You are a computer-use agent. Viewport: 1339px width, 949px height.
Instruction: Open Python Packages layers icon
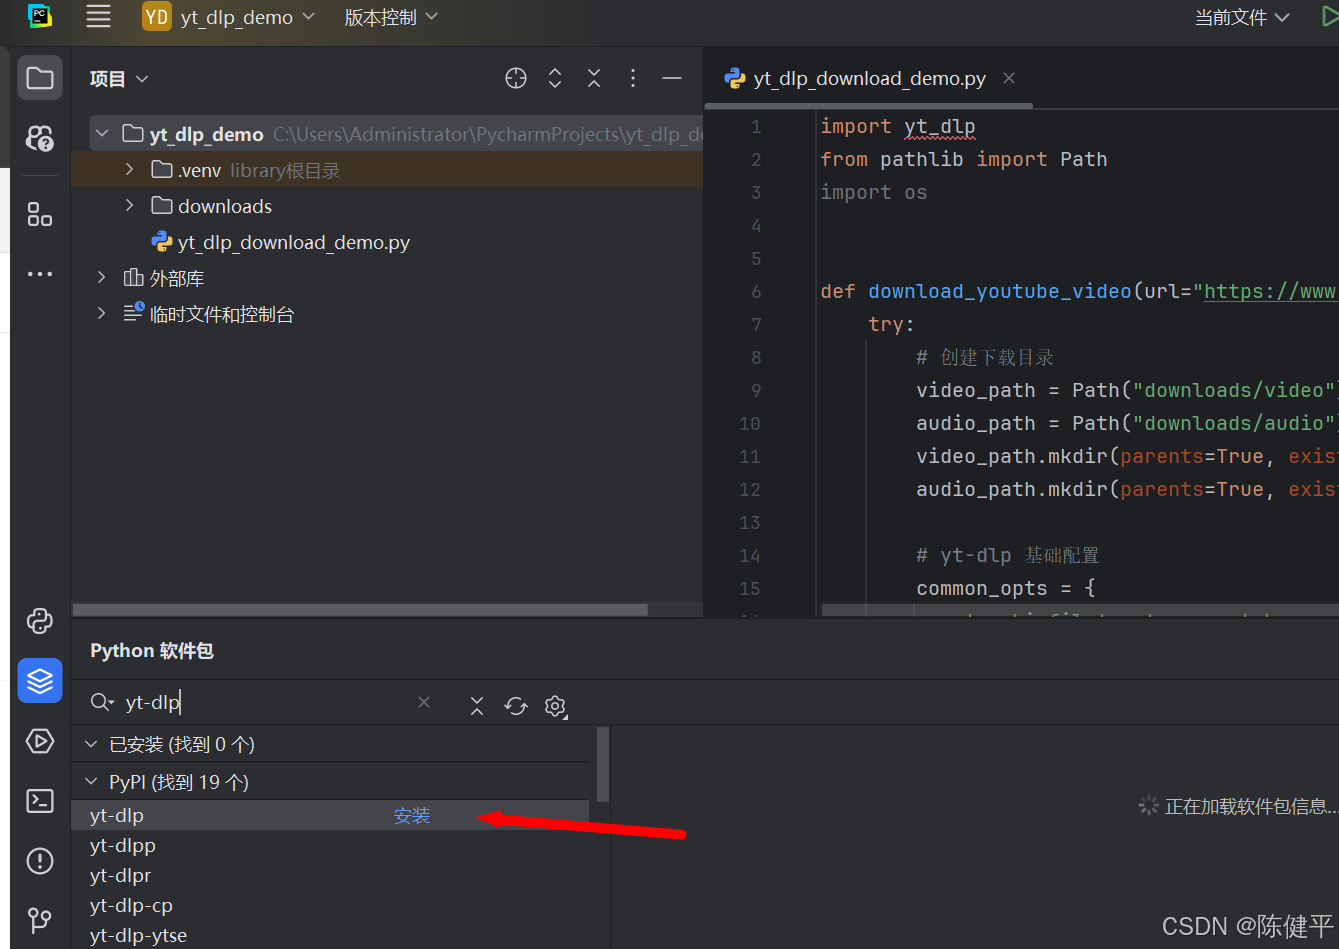click(x=40, y=681)
